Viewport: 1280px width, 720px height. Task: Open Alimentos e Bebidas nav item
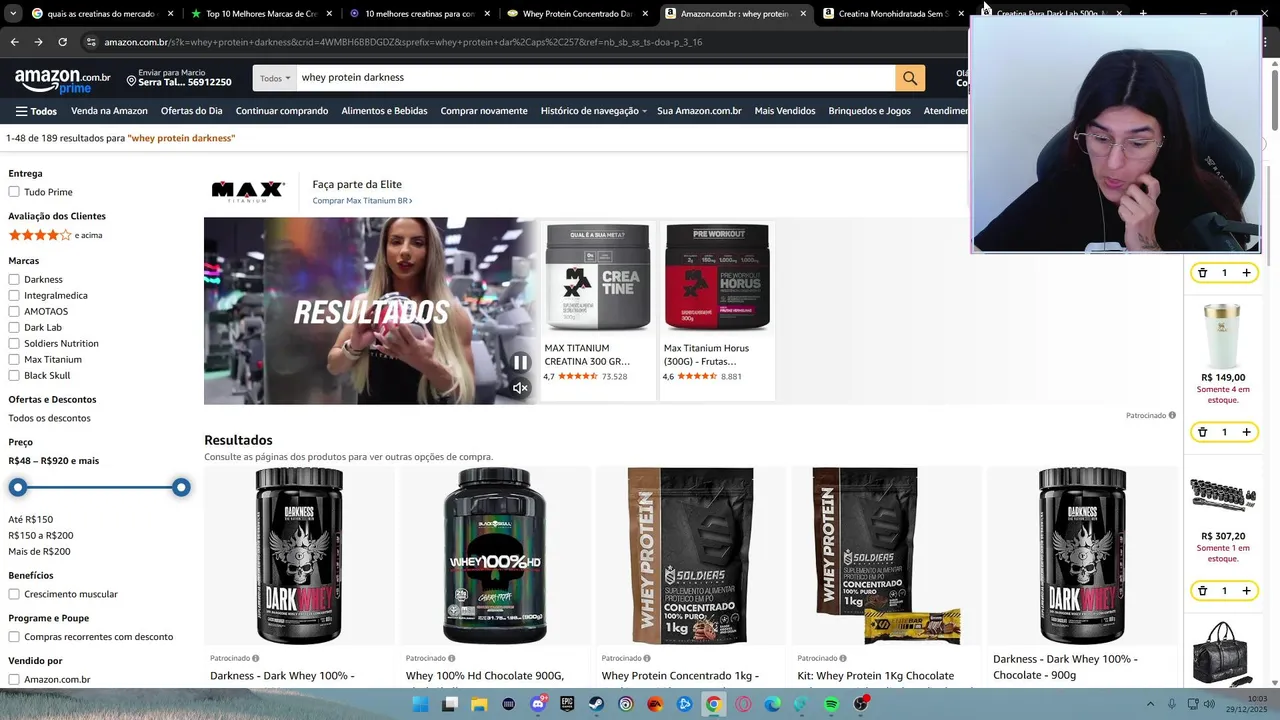click(384, 111)
